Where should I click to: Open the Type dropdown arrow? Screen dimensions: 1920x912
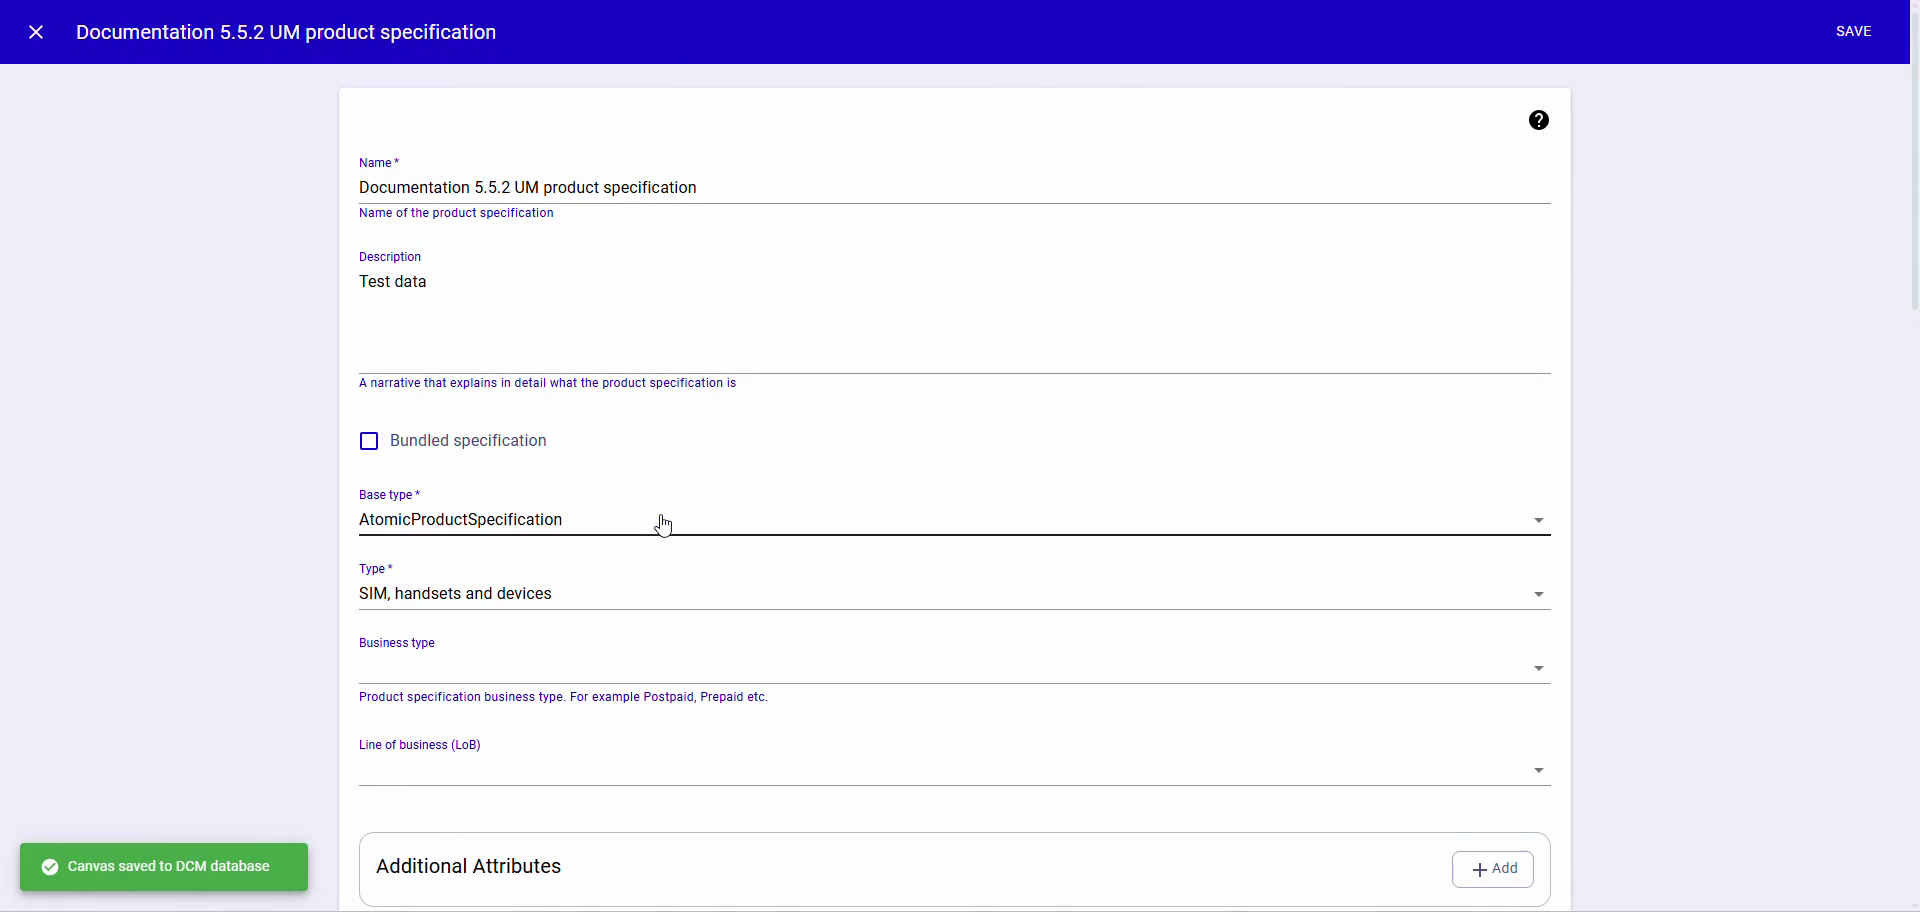[1538, 593]
